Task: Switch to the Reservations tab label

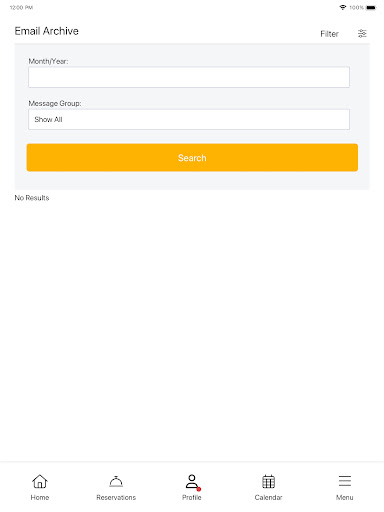Action: point(116,497)
